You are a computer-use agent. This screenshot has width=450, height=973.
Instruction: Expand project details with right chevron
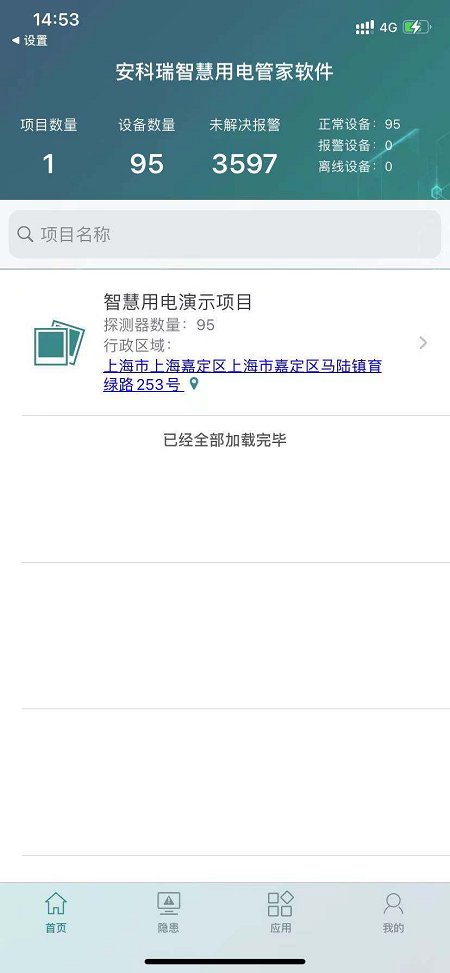pos(423,343)
